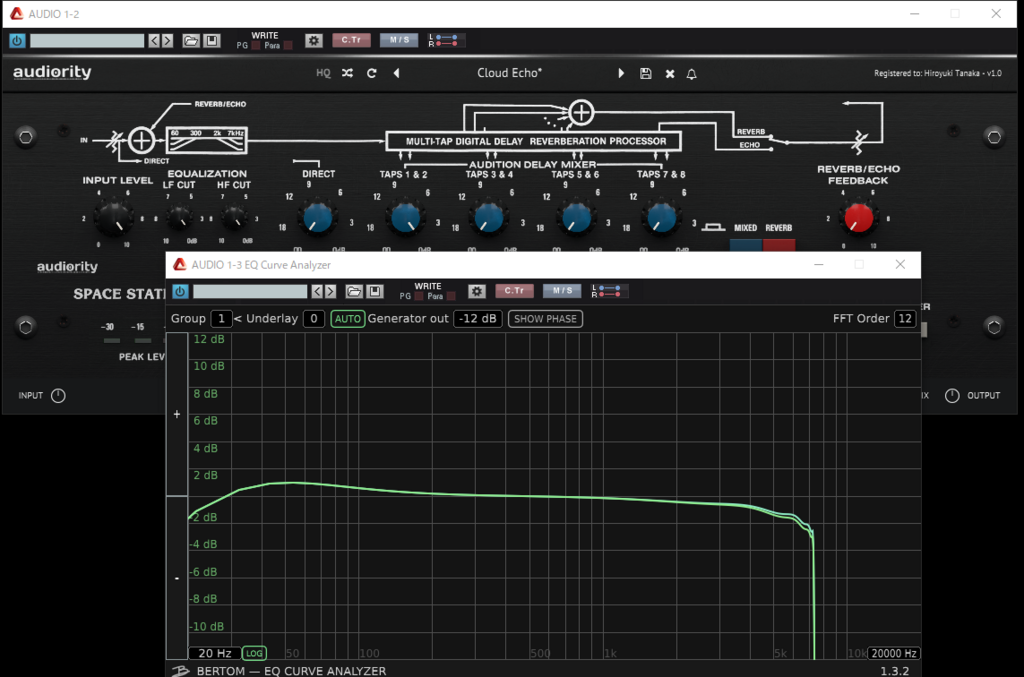Open host preset name field in AUDIO 1-2
Screen dimensions: 1024x677
click(87, 40)
